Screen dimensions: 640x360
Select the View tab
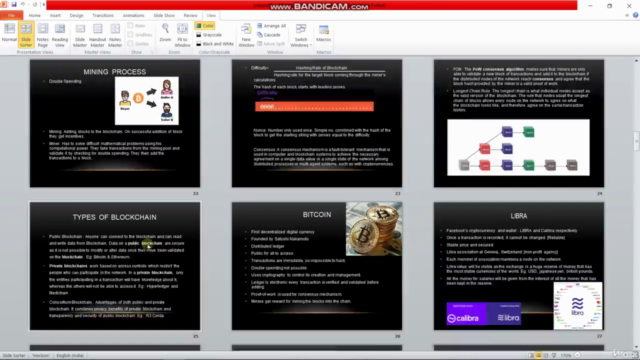pos(211,16)
